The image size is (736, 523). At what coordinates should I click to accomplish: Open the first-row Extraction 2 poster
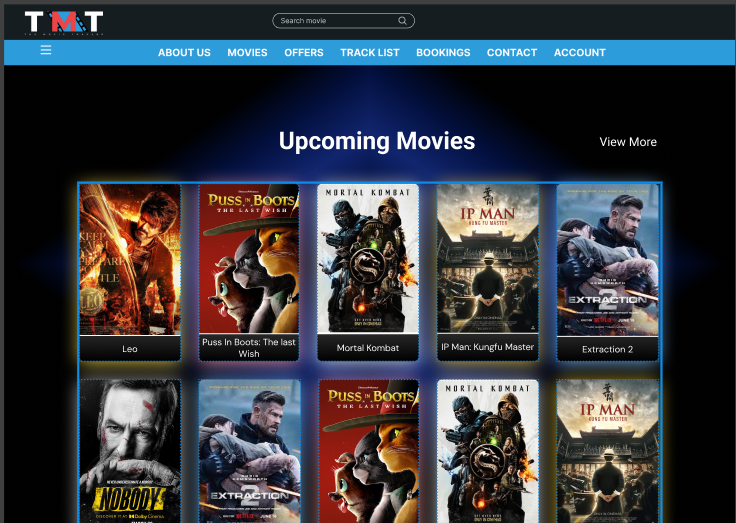607,260
